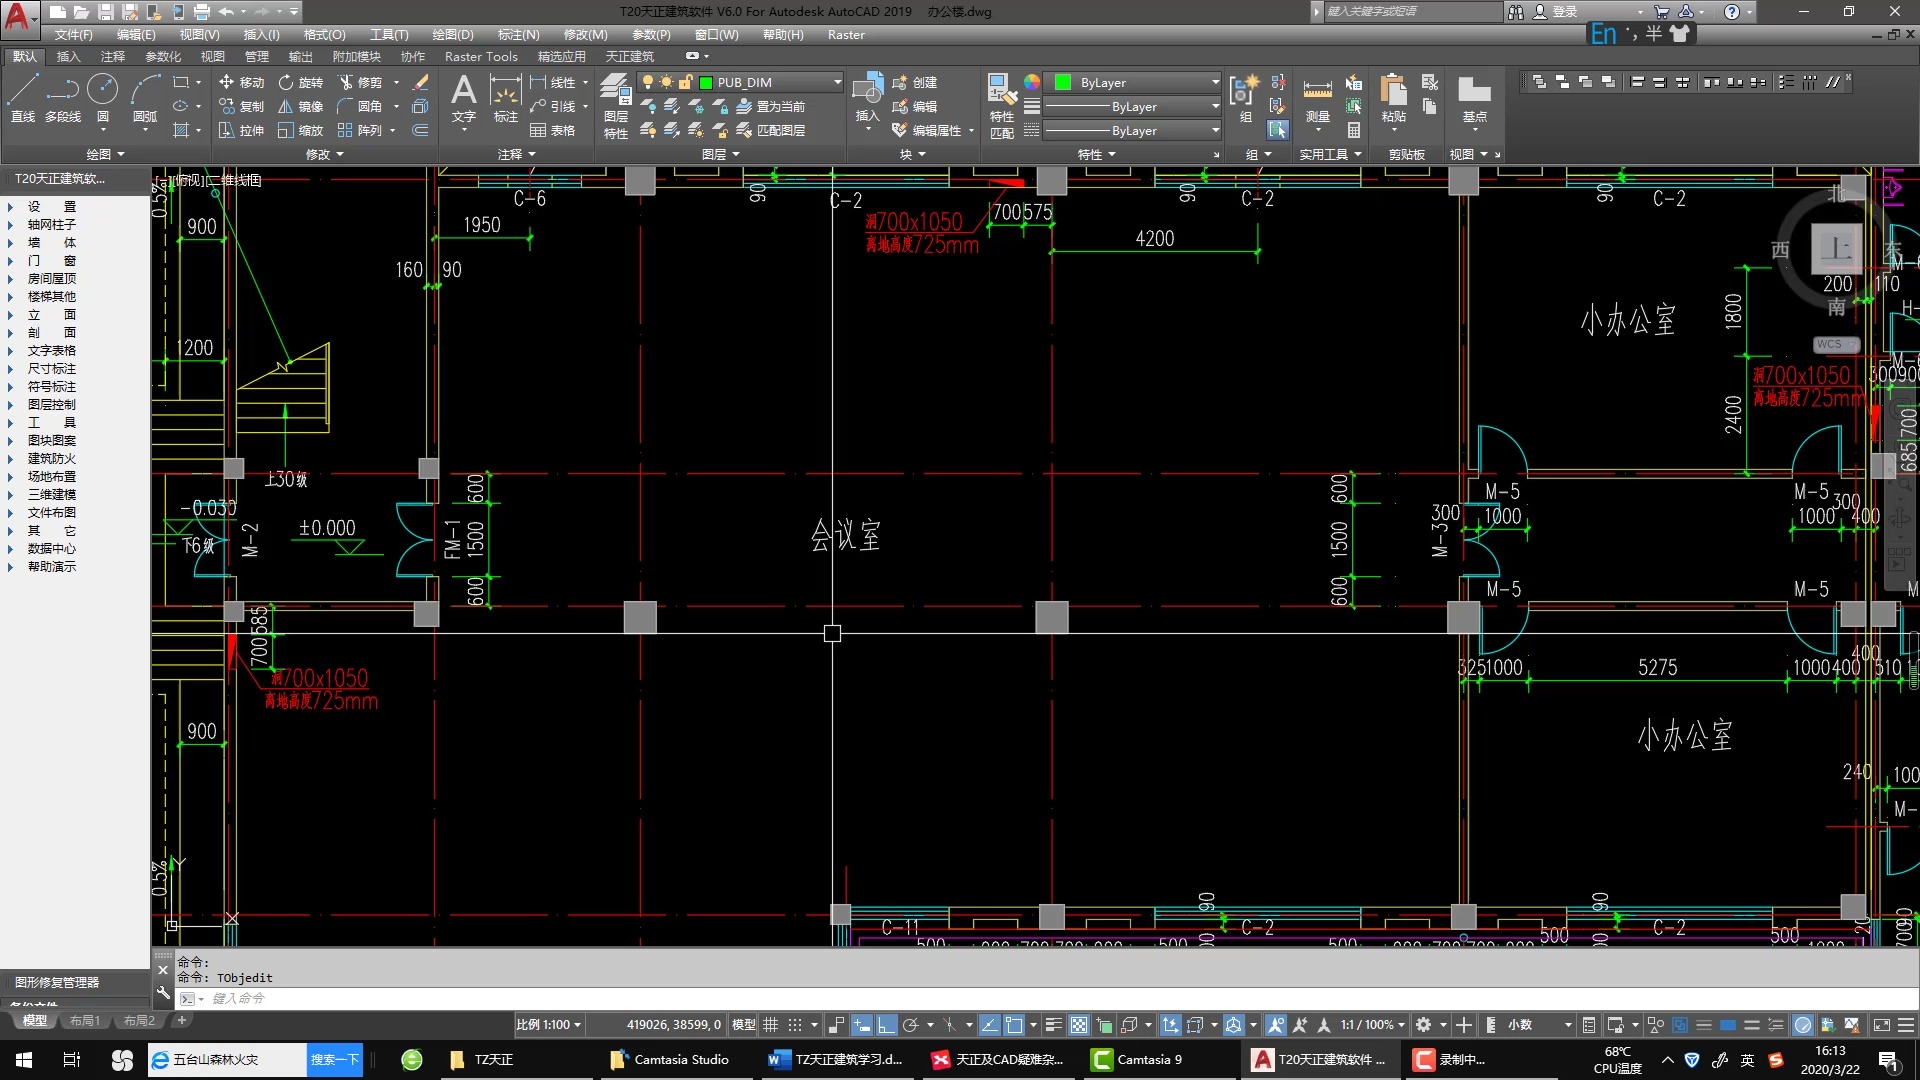
Task: Expand the 尺寸标注 item in Tianzheng panel
Action: pos(51,368)
